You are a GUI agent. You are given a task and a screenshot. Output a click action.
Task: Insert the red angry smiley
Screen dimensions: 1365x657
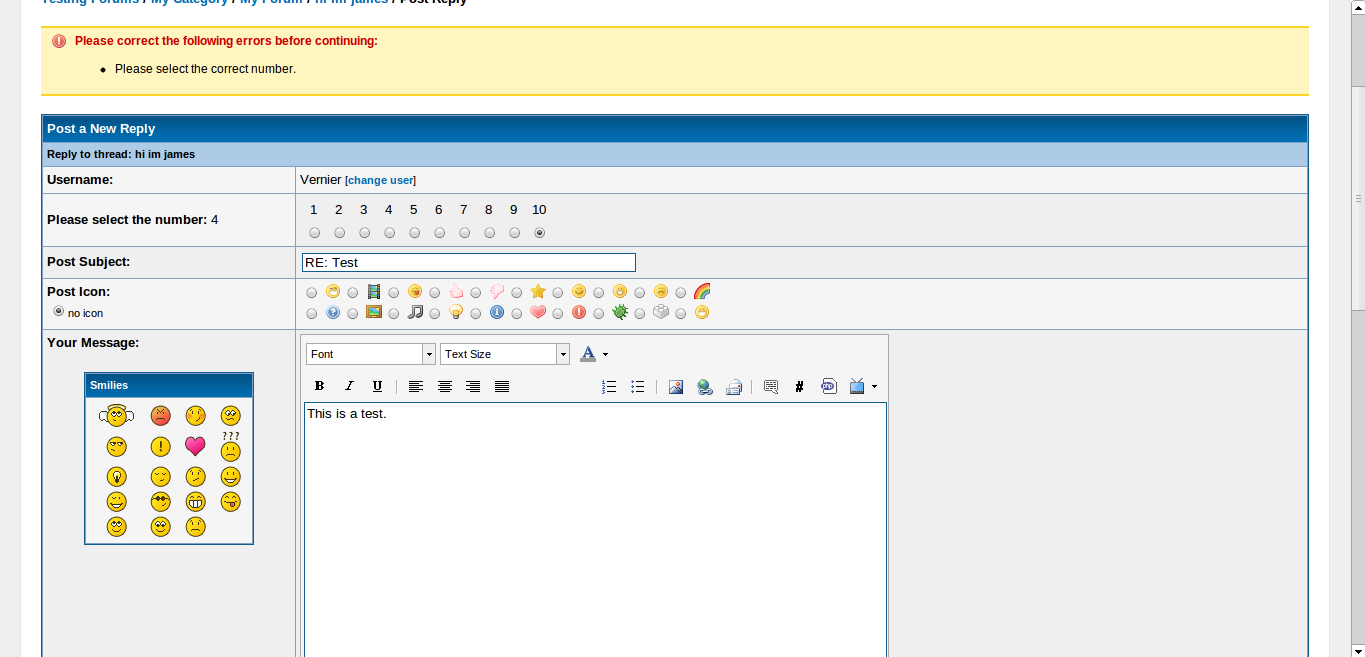tap(161, 415)
